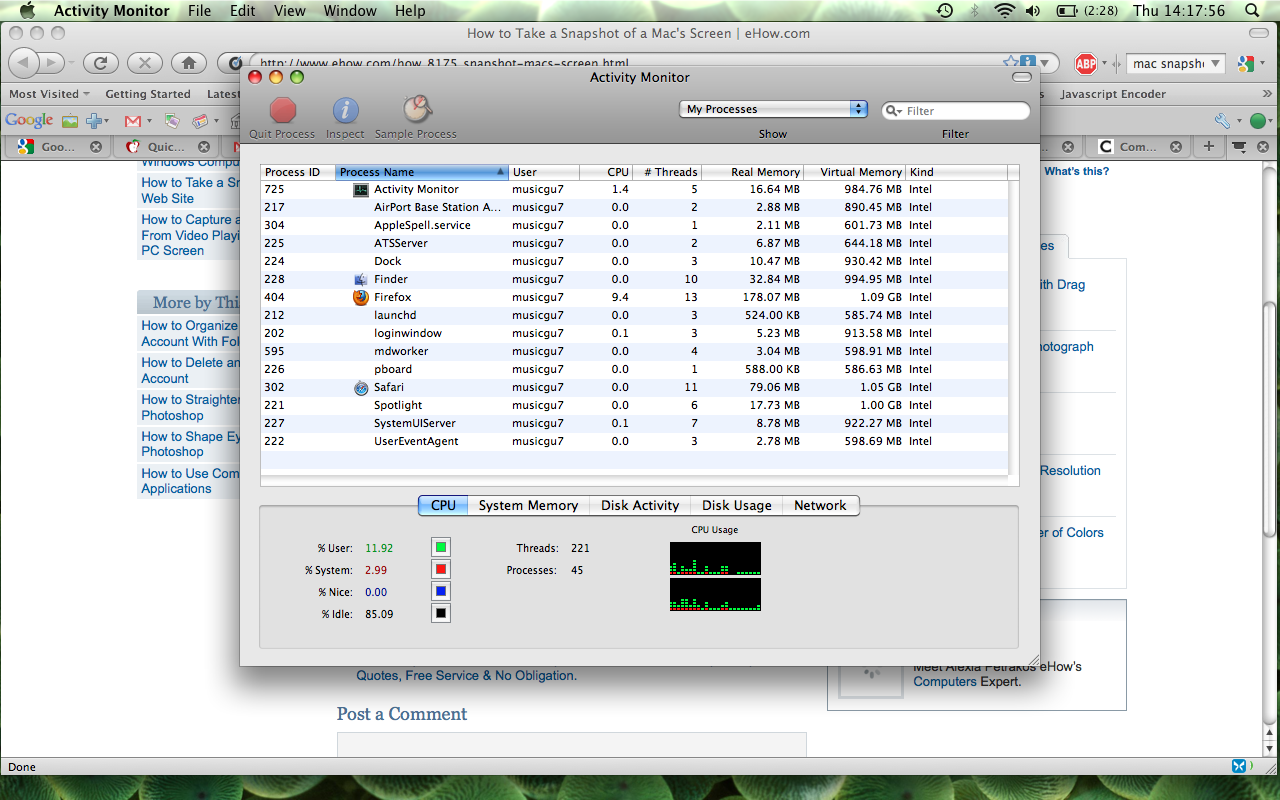1280x800 pixels.
Task: Open the Apple menu
Action: pos(26,11)
